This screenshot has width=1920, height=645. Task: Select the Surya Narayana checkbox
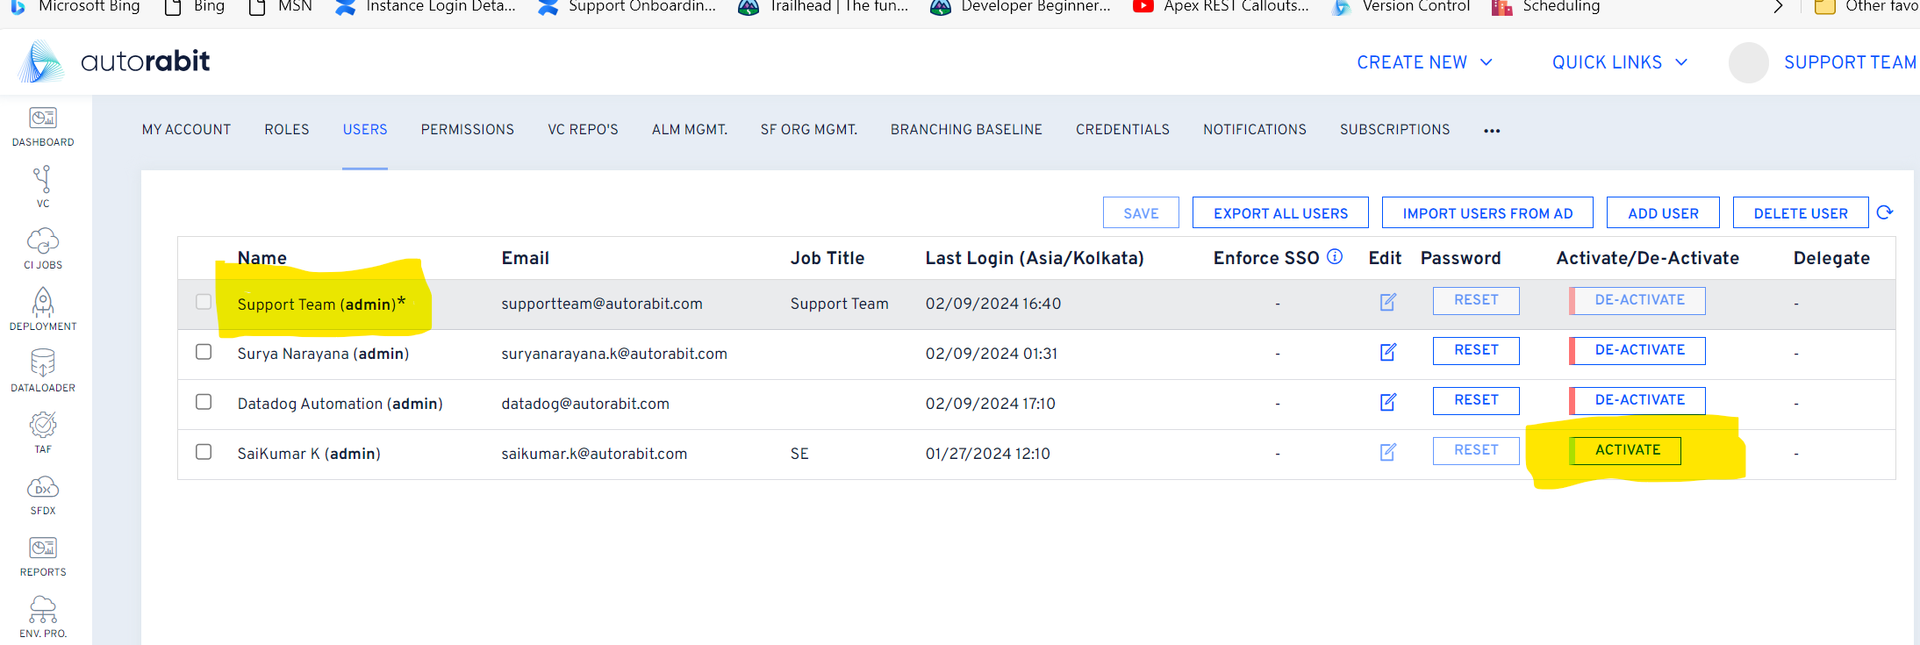pos(204,352)
